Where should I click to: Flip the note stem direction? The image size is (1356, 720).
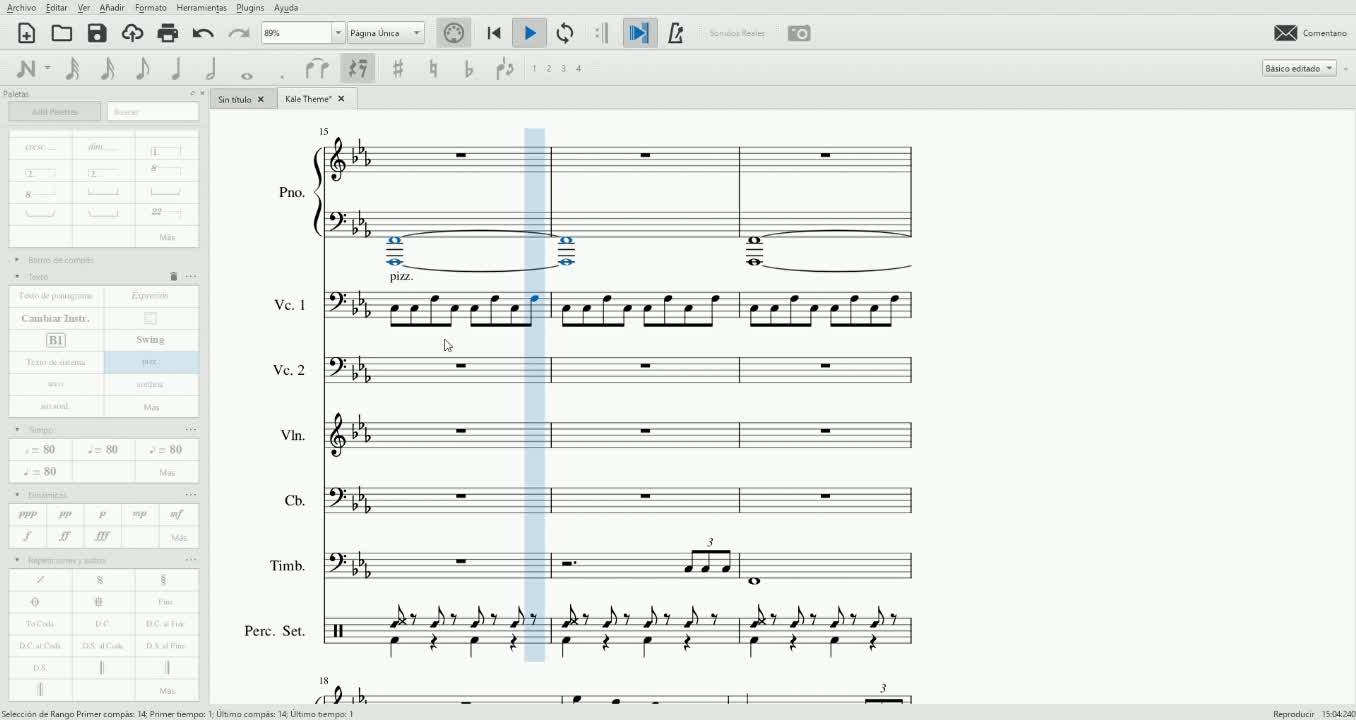[505, 68]
